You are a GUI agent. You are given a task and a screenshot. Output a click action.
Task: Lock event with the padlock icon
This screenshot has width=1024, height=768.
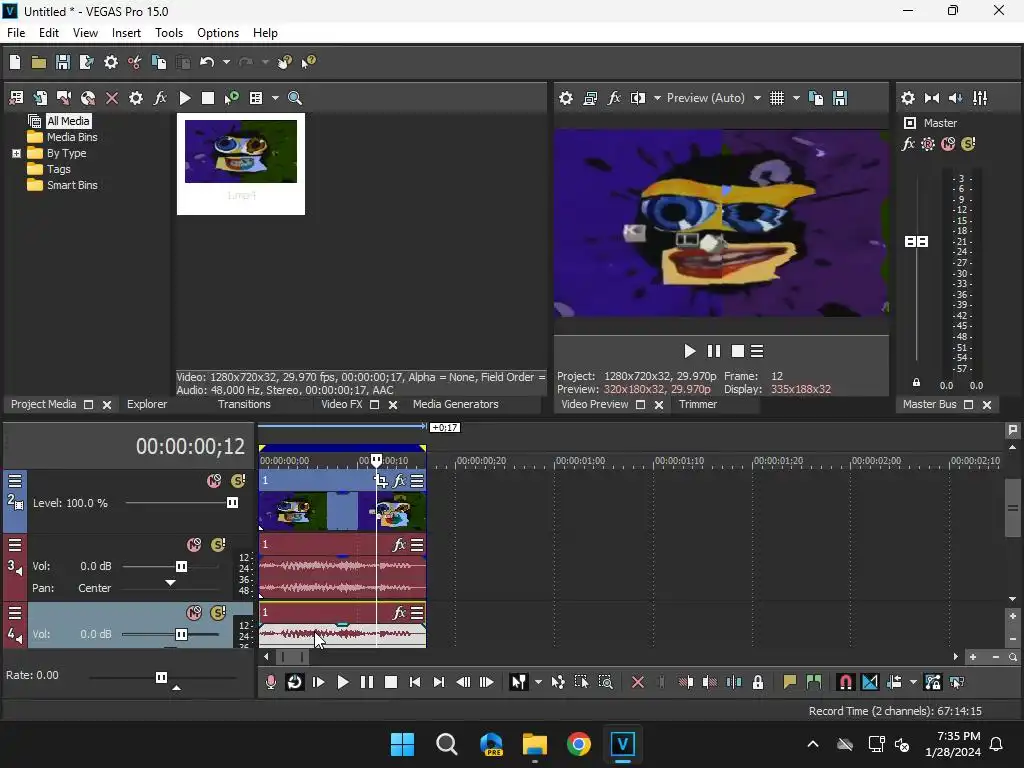(758, 682)
